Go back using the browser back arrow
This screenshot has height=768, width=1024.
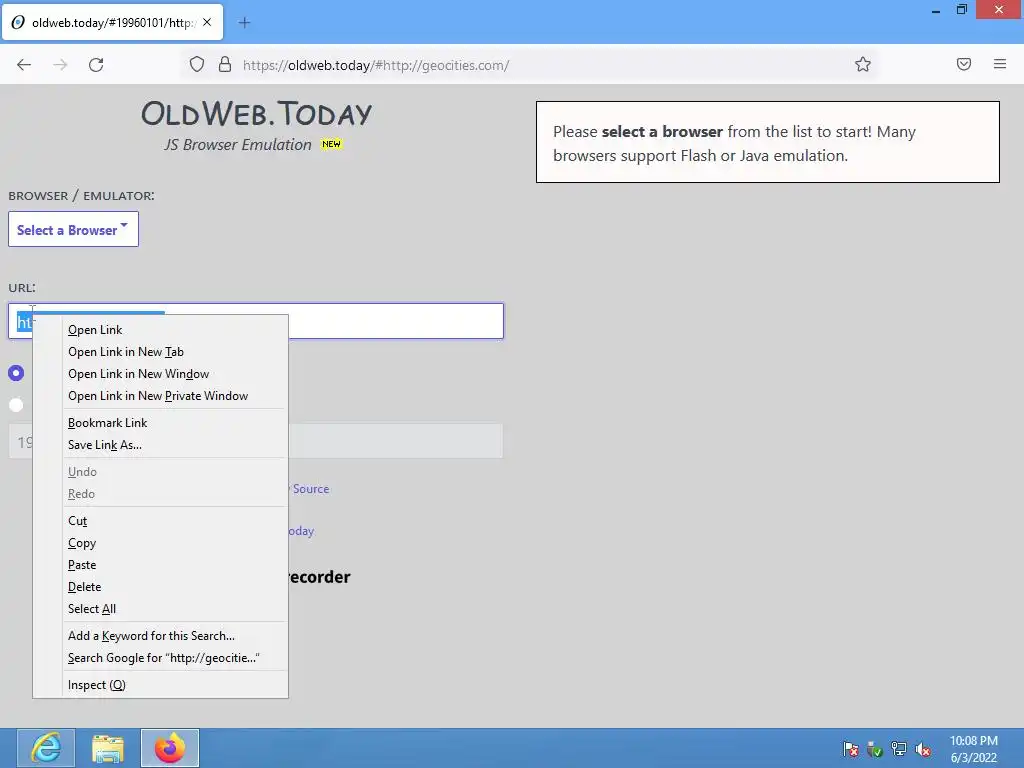(24, 65)
